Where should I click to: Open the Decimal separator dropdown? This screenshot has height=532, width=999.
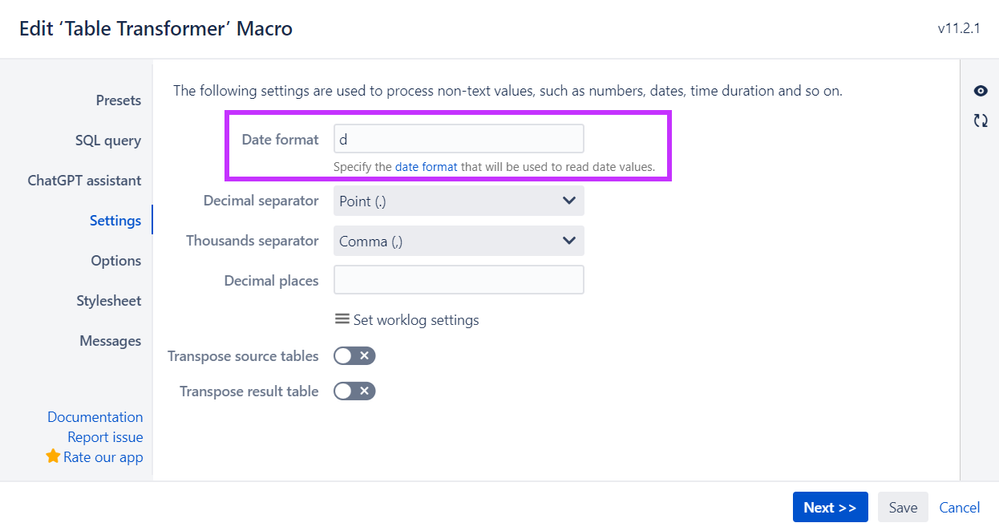click(459, 201)
